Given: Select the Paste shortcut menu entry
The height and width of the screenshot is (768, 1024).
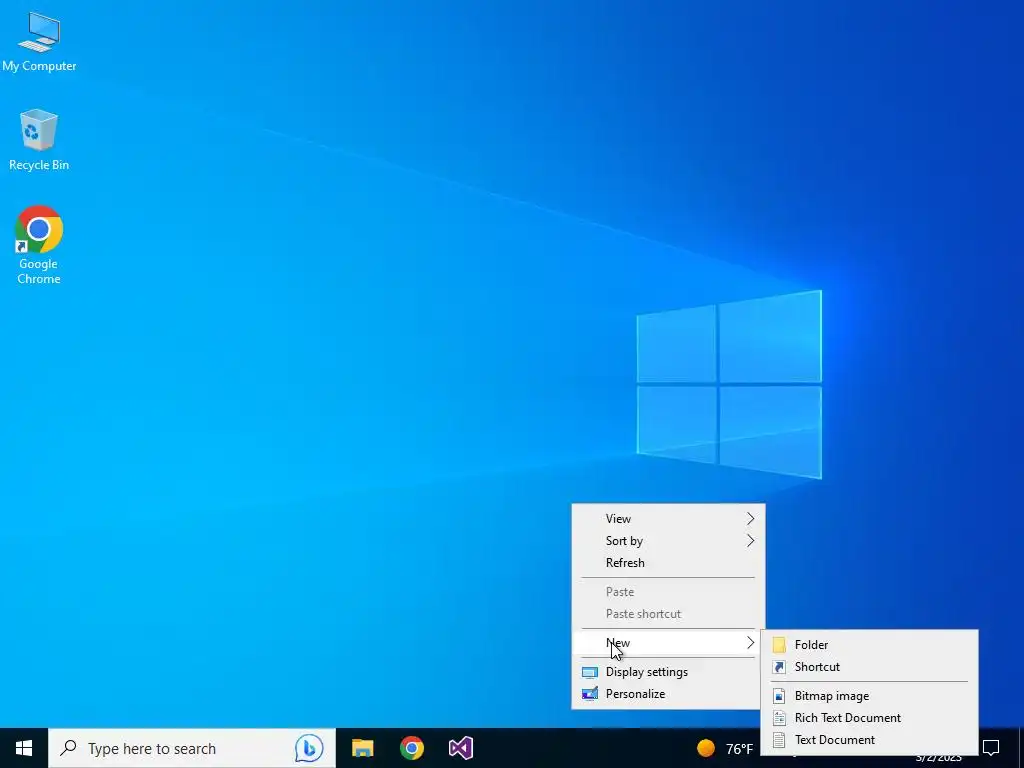Looking at the screenshot, I should (668, 614).
